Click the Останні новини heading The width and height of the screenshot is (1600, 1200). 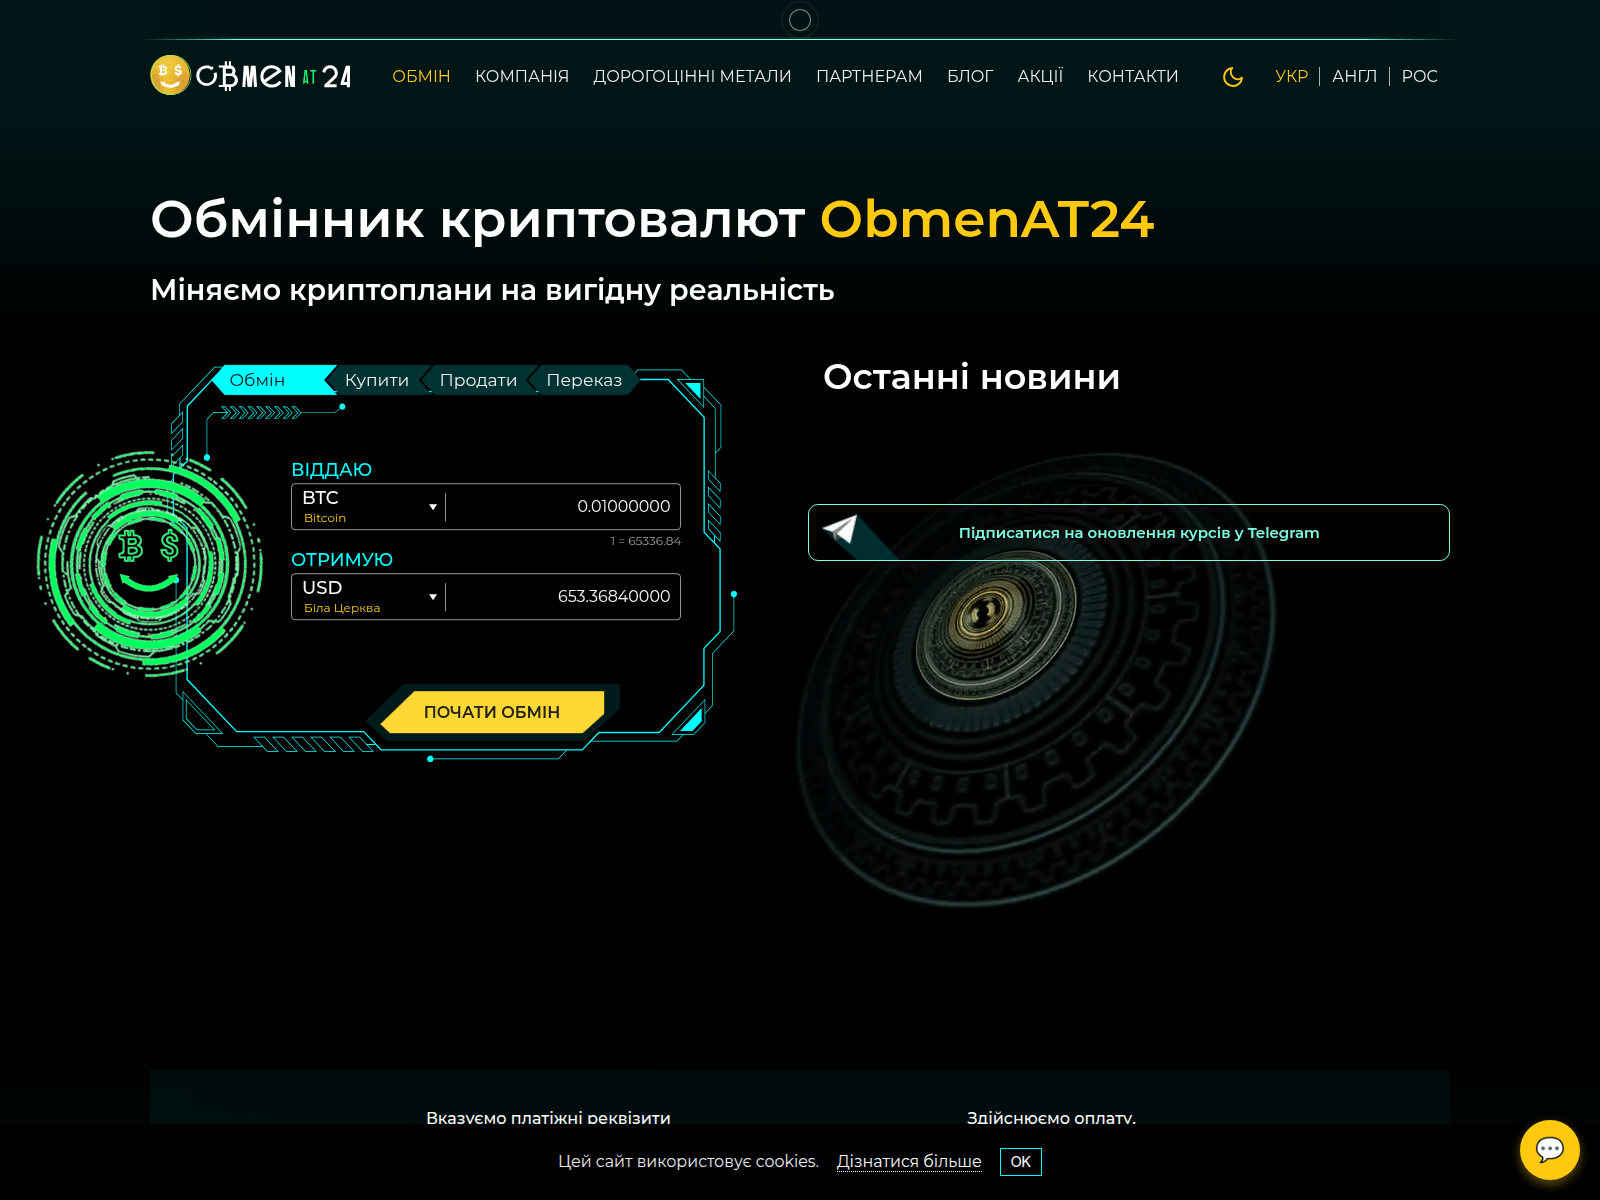(971, 377)
